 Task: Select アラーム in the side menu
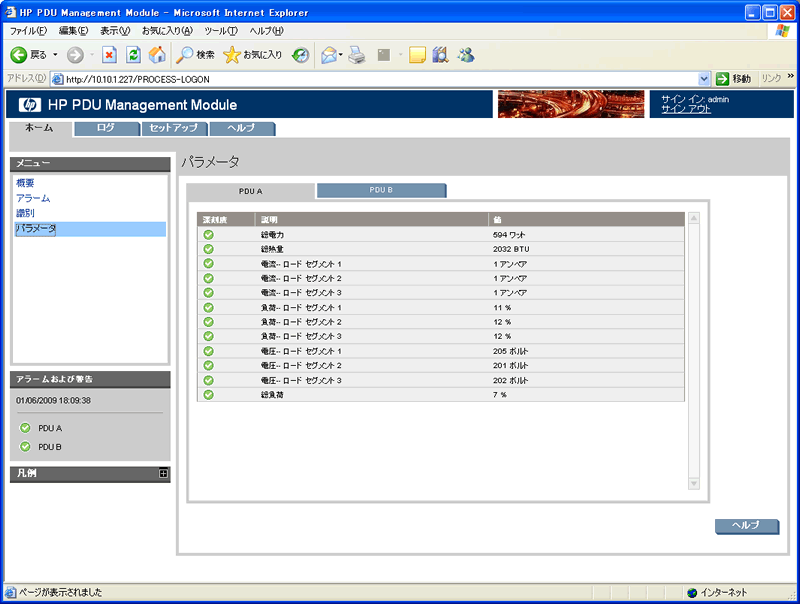33,198
